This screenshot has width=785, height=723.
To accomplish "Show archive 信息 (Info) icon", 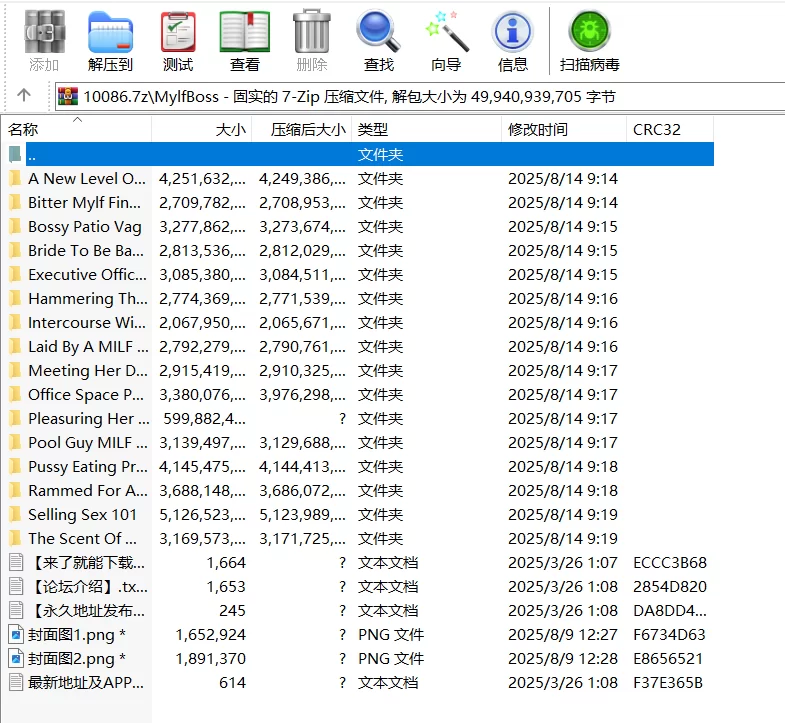I will tap(512, 32).
